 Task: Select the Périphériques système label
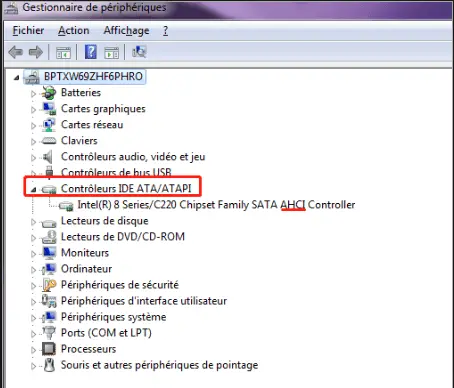(113, 317)
